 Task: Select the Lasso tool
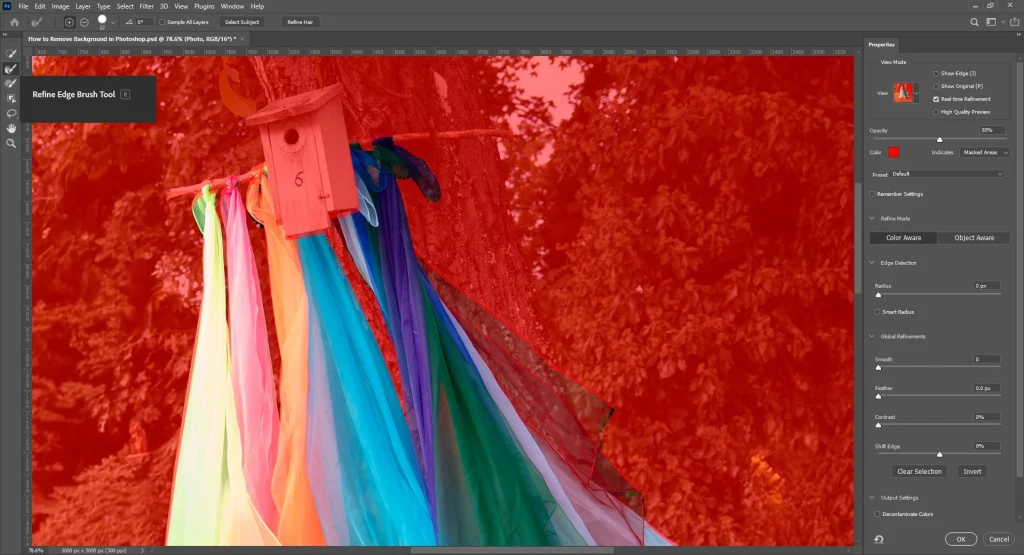pyautogui.click(x=11, y=114)
